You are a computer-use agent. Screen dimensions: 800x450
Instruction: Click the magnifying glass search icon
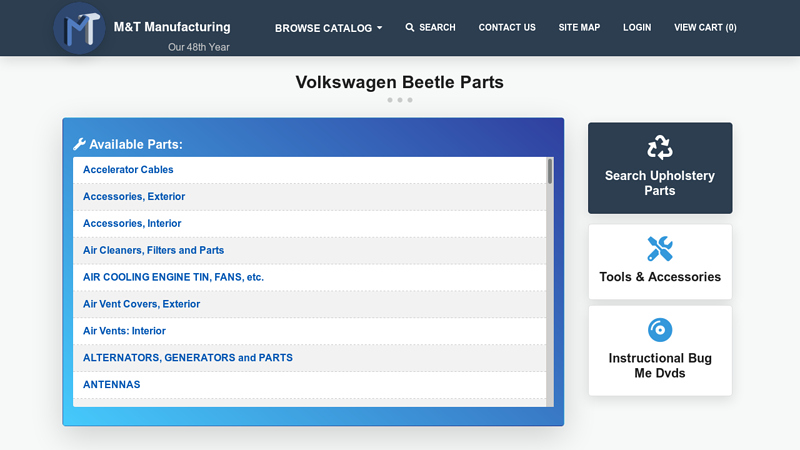(x=410, y=28)
